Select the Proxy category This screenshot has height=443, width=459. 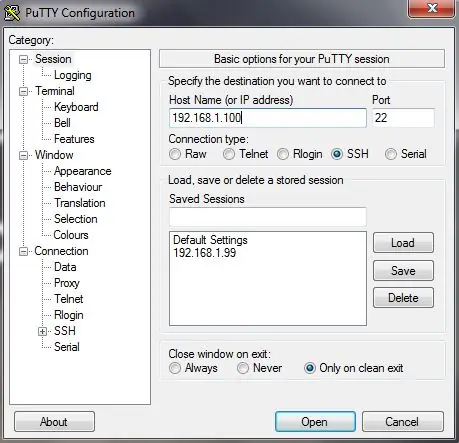pyautogui.click(x=67, y=283)
